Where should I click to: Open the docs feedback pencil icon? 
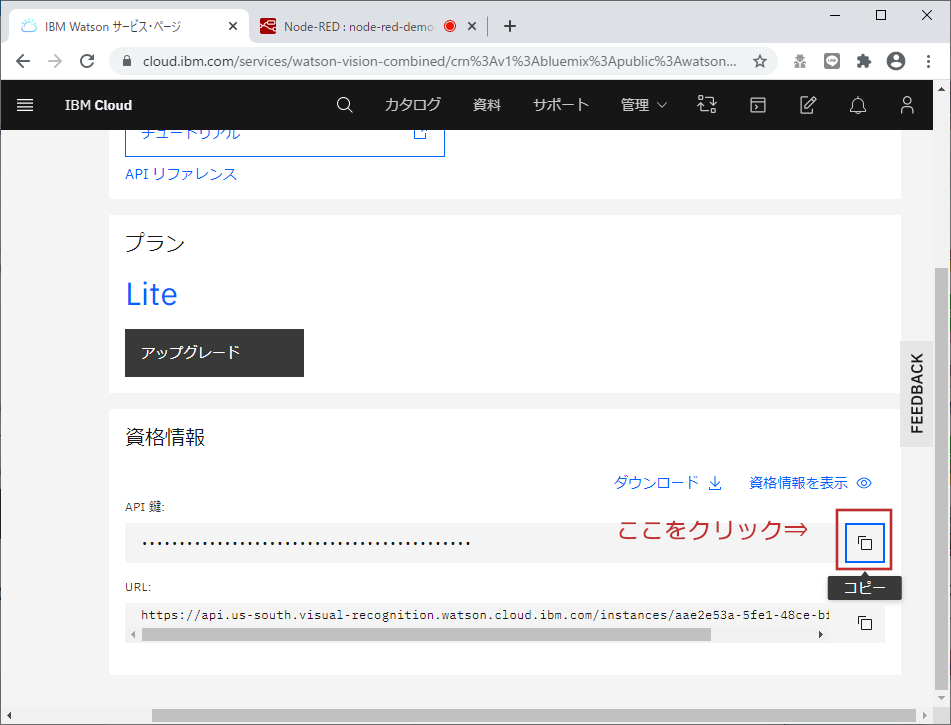pos(807,105)
